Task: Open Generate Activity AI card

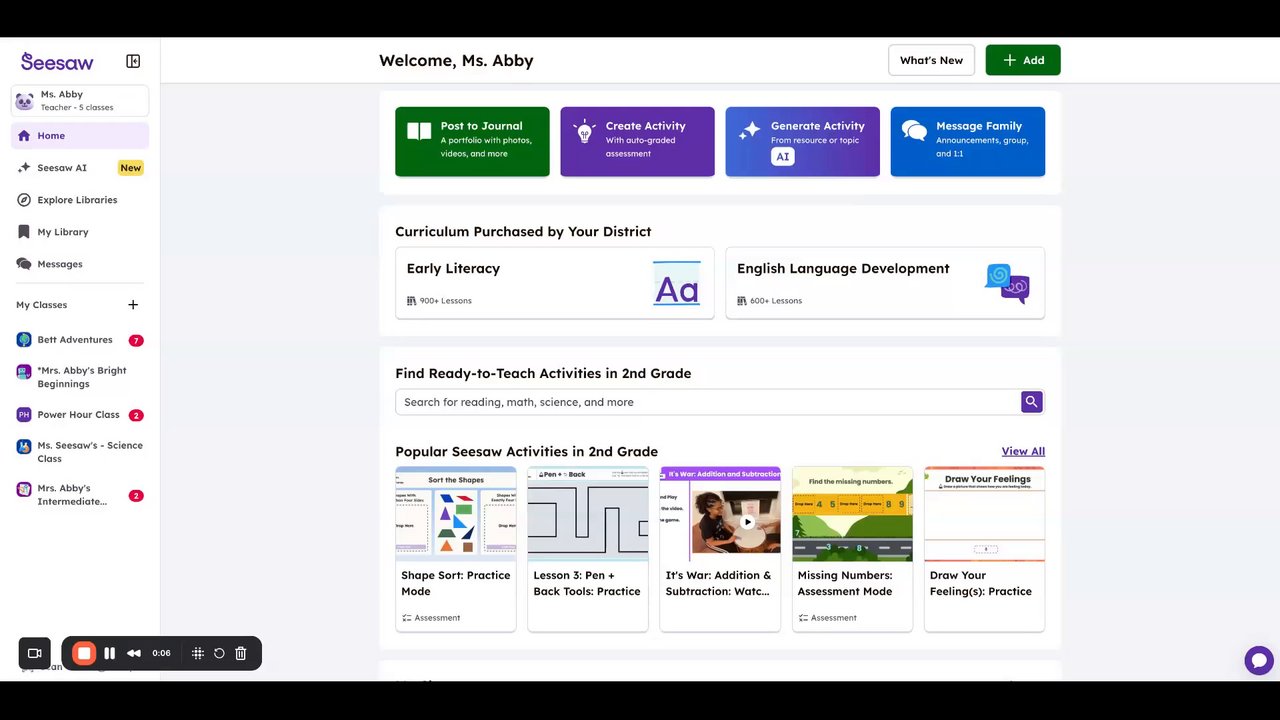Action: 802,142
